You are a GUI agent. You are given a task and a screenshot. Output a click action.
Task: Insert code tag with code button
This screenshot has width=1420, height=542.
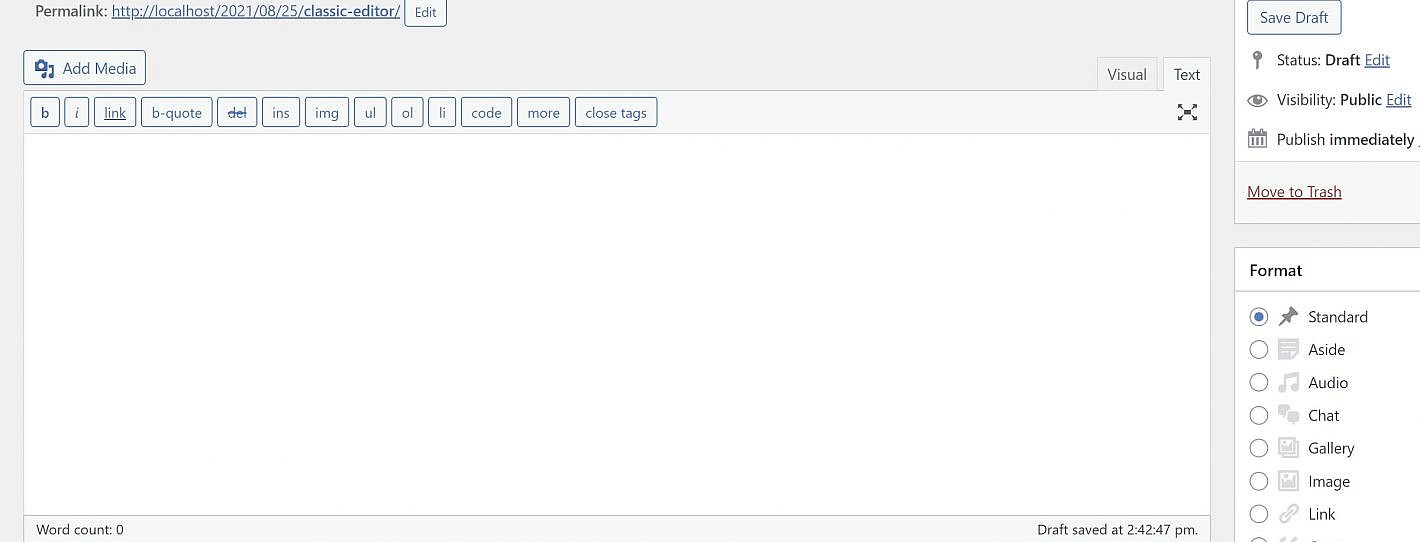[486, 113]
